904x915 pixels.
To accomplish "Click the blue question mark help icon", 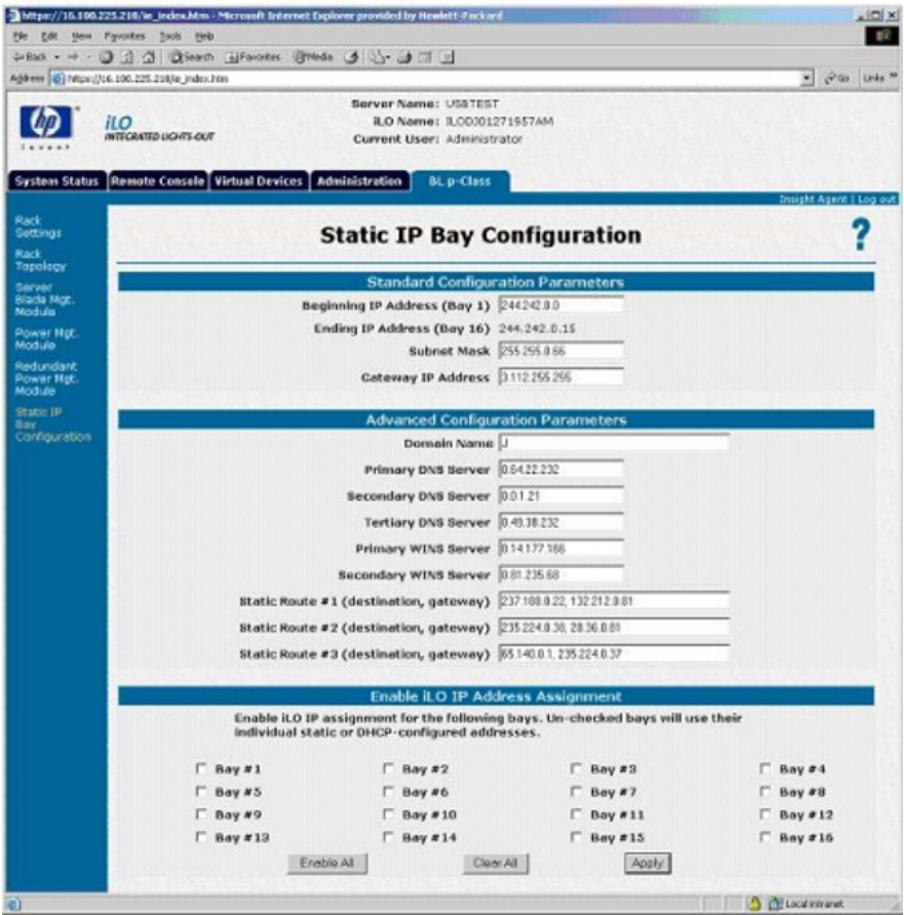I will [x=861, y=235].
